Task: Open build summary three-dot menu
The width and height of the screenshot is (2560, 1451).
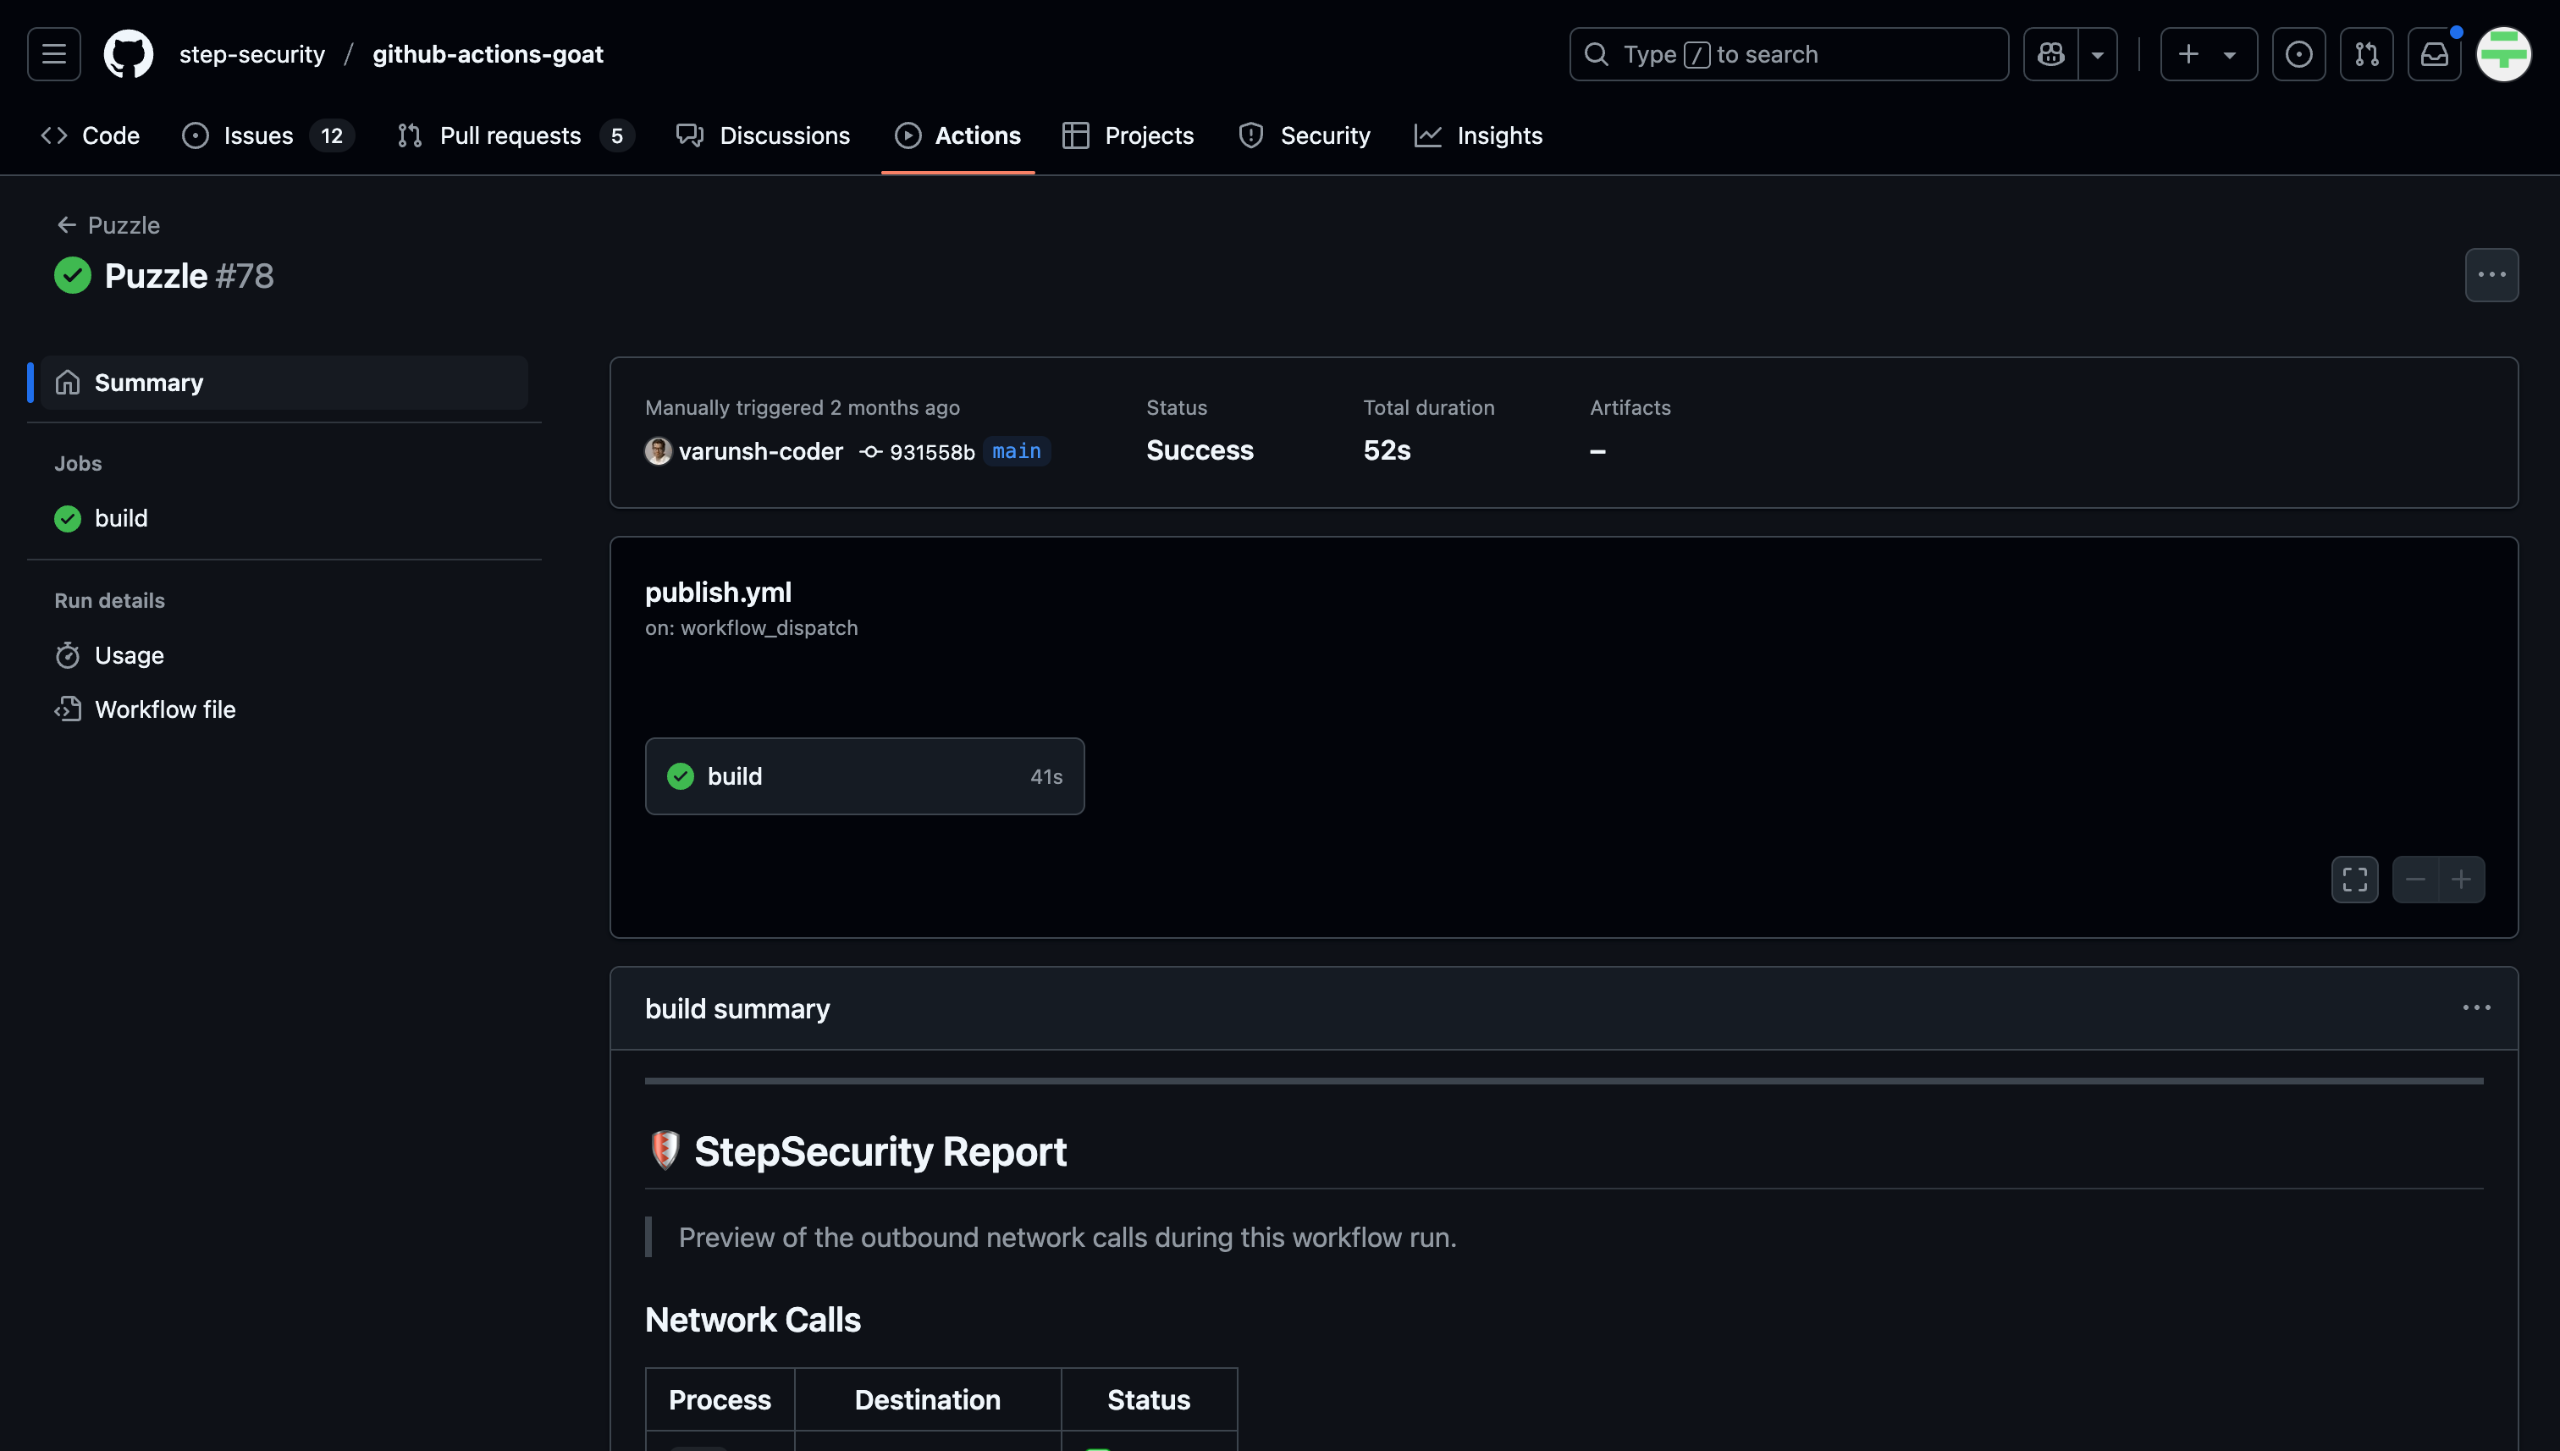Action: tap(2476, 1008)
